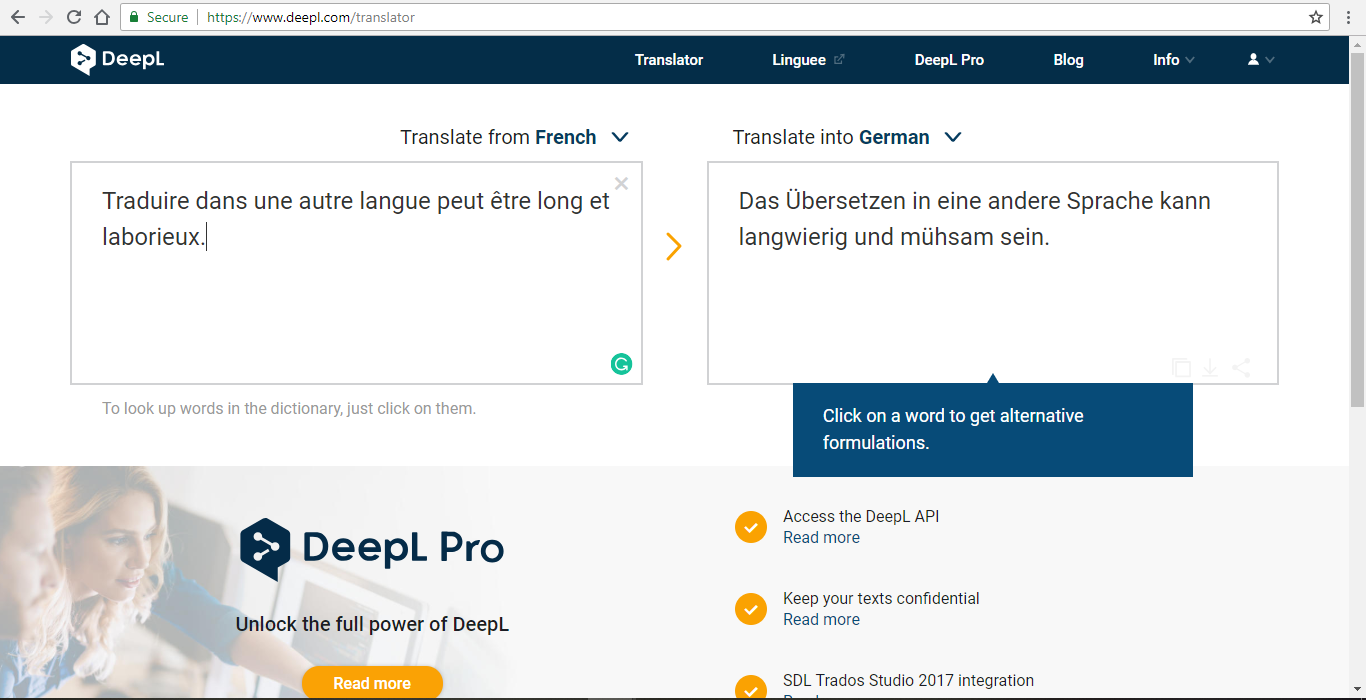Read more about Access the DeepL API
This screenshot has width=1366, height=700.
(x=821, y=538)
